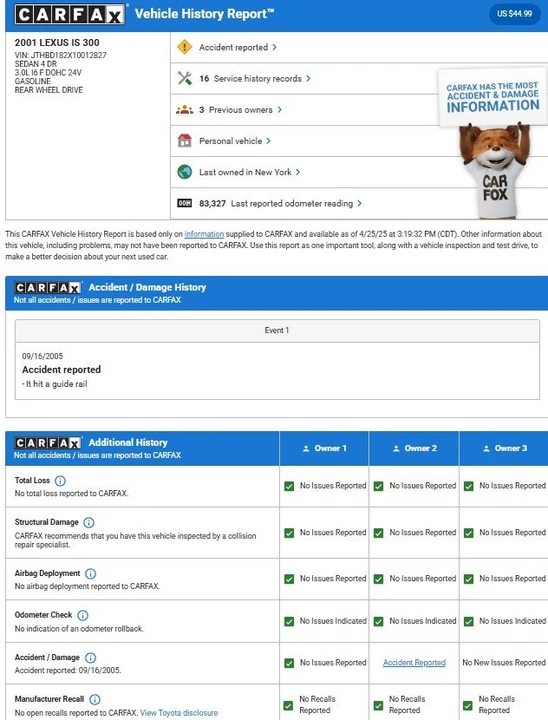Viewport: 548px width, 720px height.
Task: Open the Total Loss info icon
Action: (60, 481)
